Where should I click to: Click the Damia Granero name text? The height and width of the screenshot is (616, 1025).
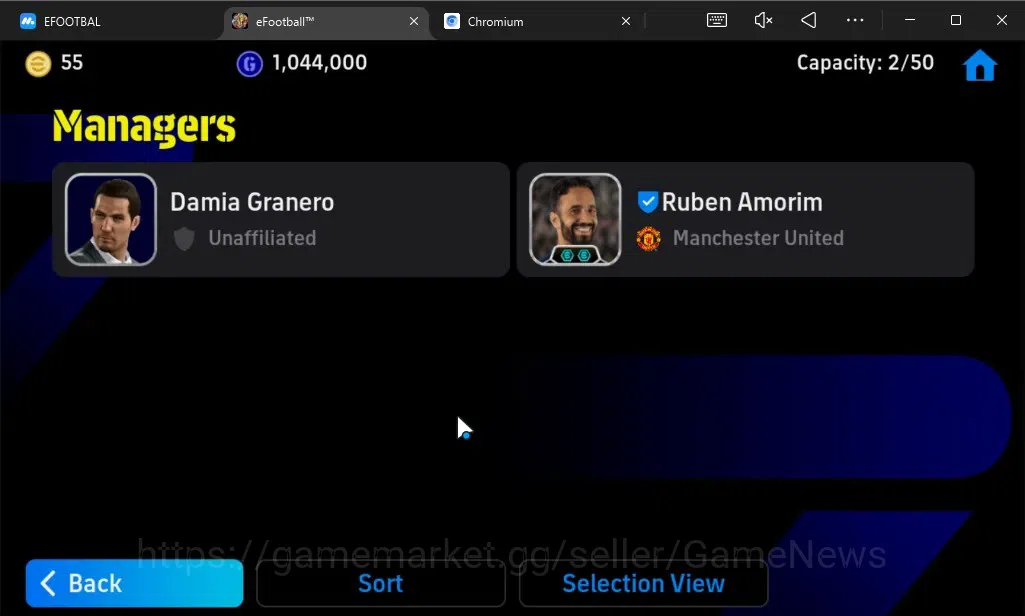pos(252,202)
